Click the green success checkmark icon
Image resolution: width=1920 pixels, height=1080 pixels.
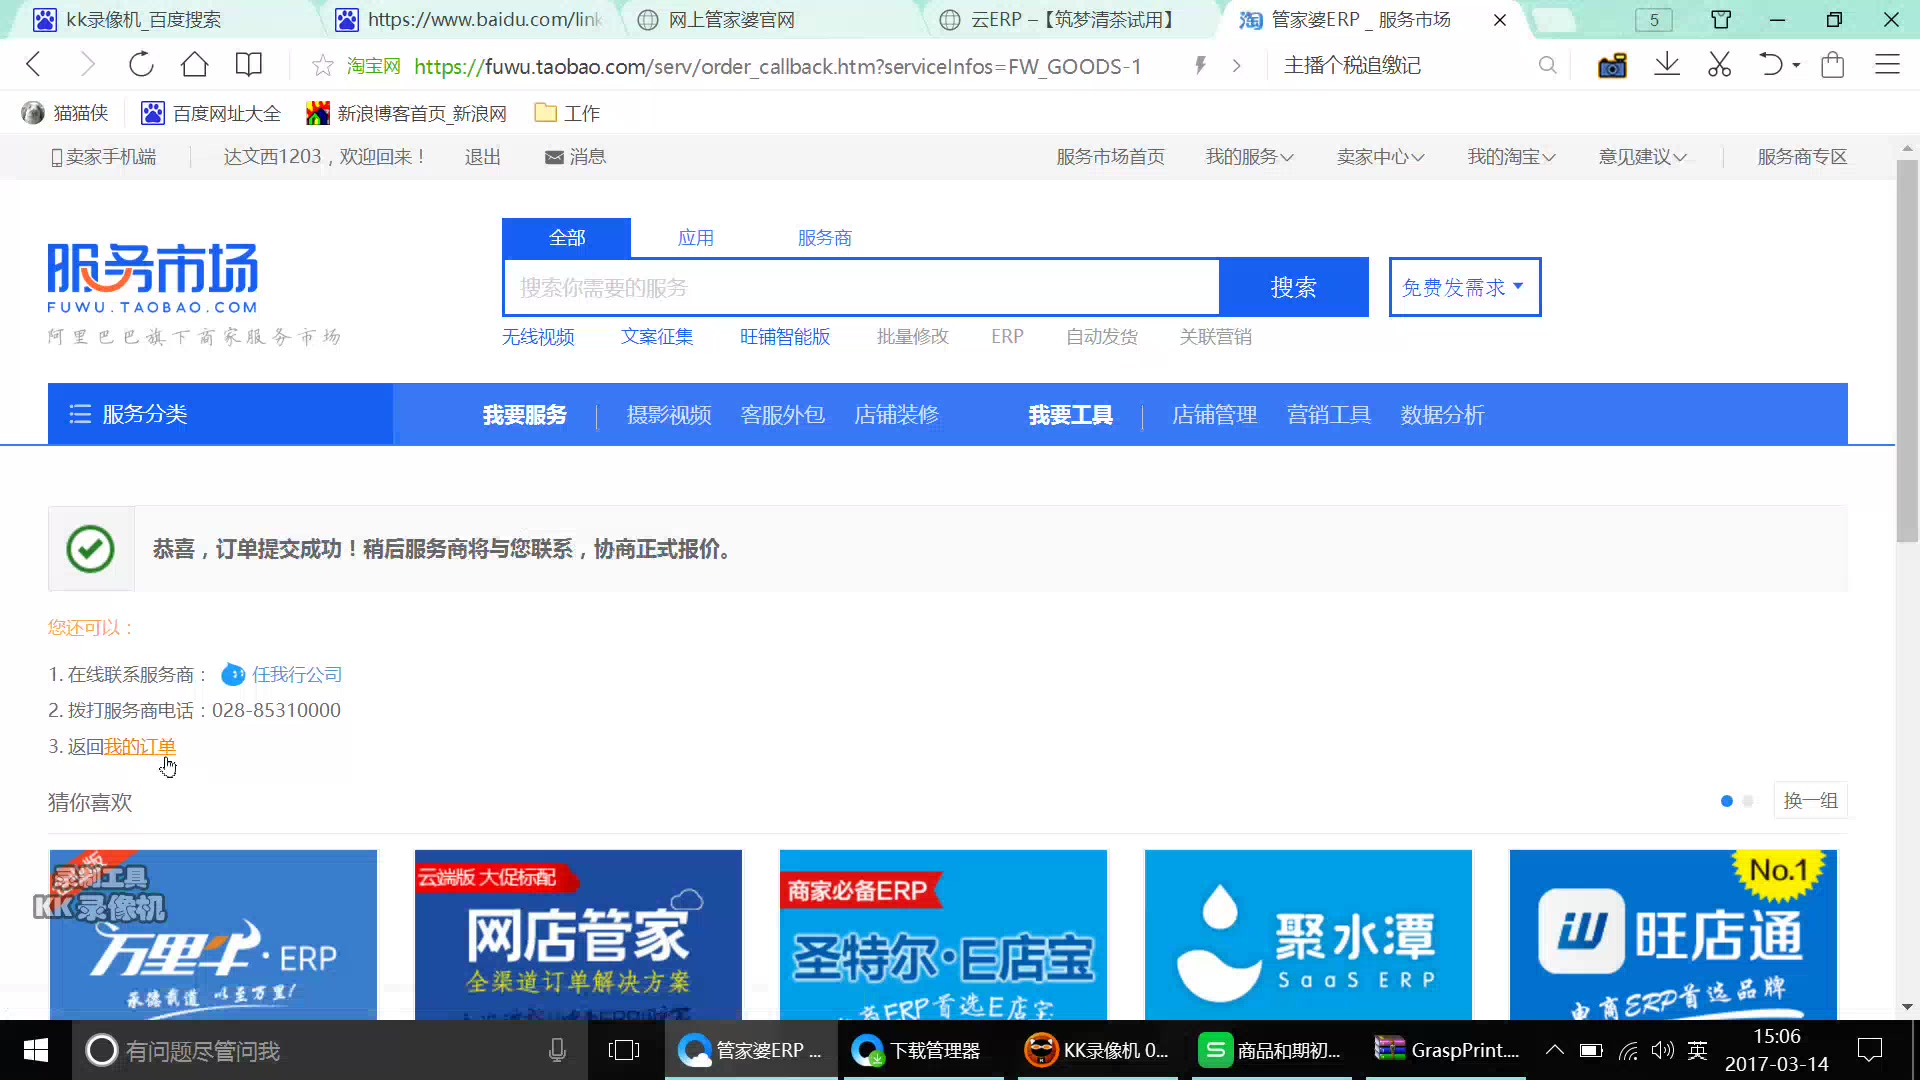90,548
